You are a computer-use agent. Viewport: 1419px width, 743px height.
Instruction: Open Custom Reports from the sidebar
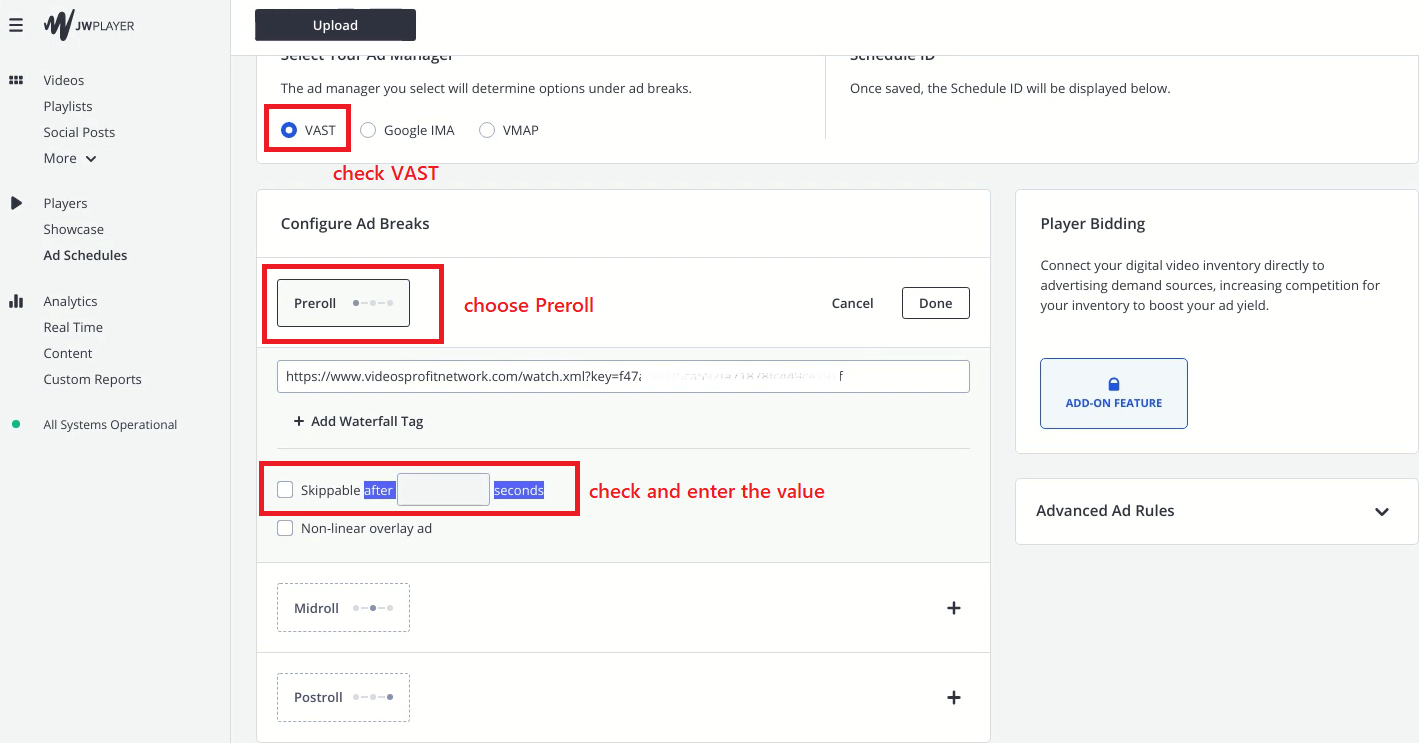(92, 379)
